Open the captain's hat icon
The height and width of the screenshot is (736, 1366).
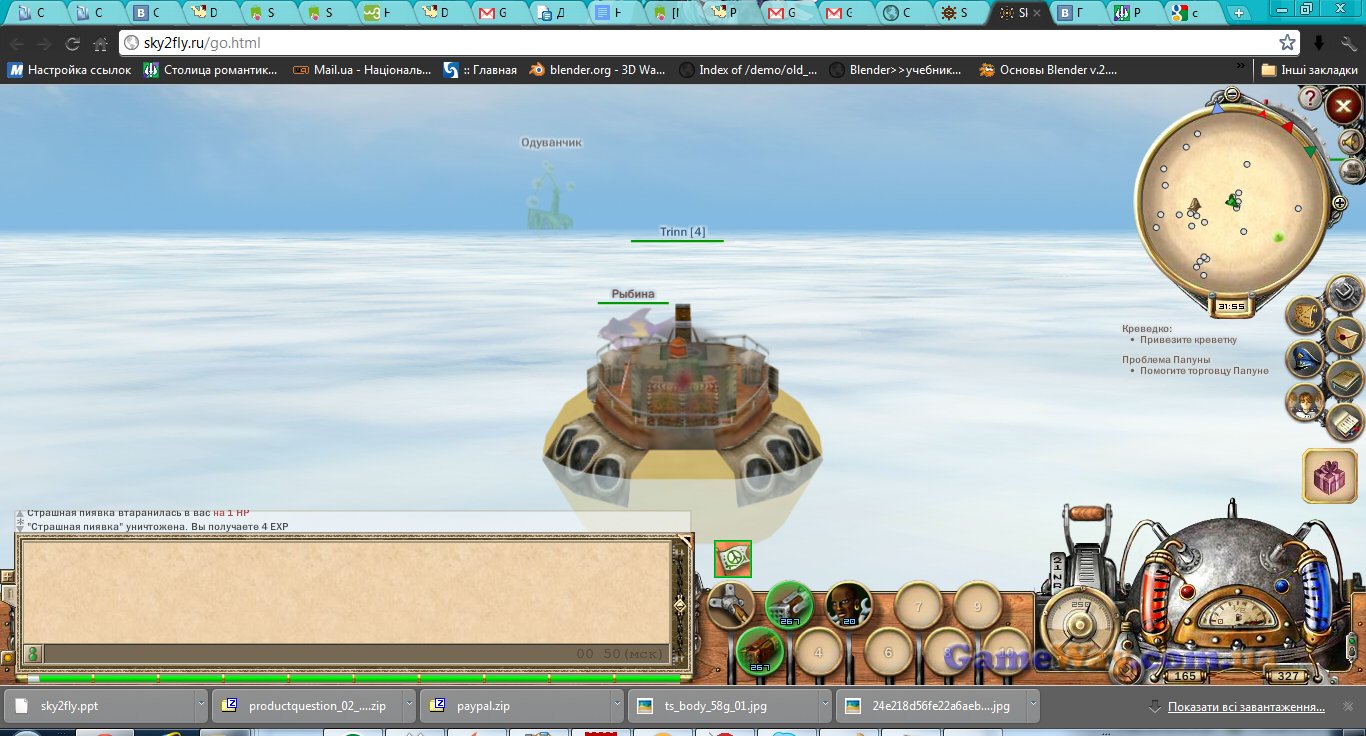[1305, 358]
